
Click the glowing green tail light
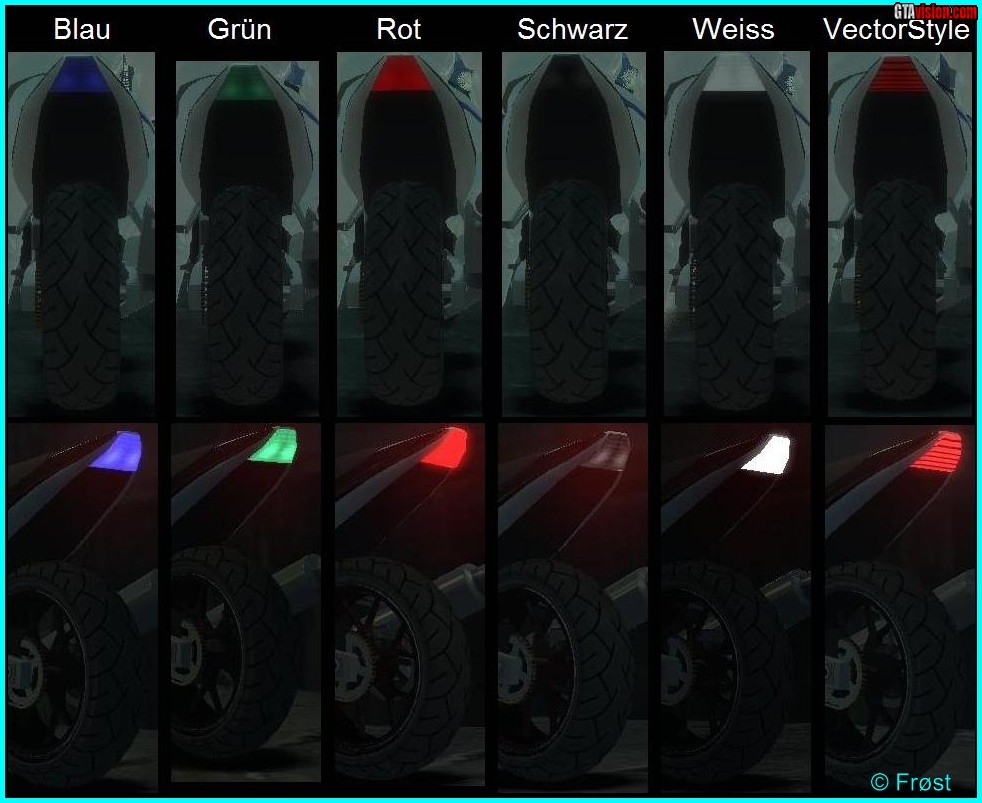pos(274,445)
